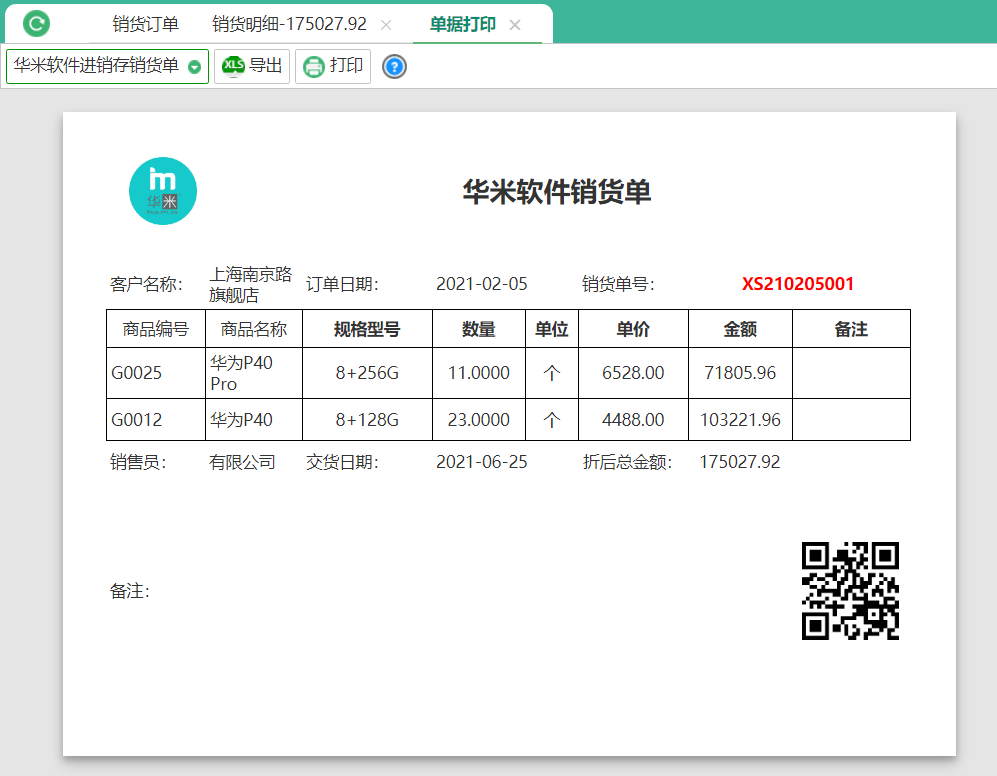Click the 交货日期 label
This screenshot has width=997, height=776.
click(342, 462)
